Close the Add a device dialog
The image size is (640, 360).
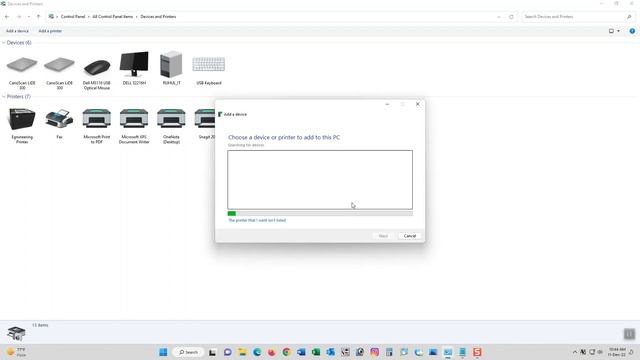[x=418, y=104]
